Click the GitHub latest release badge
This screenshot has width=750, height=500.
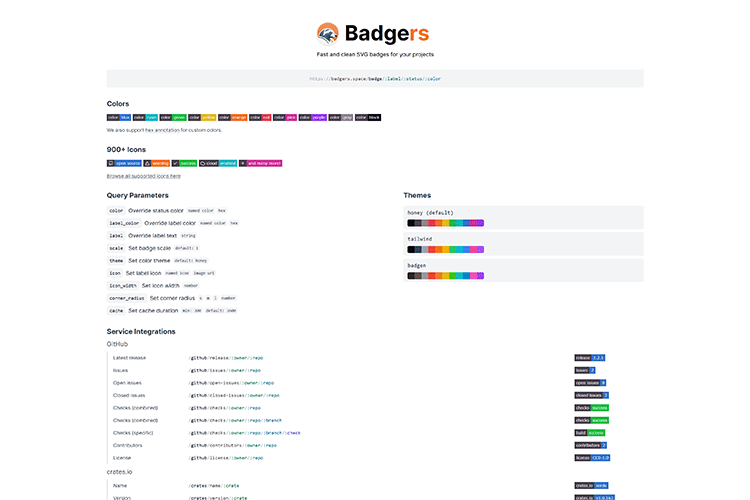[x=590, y=357]
